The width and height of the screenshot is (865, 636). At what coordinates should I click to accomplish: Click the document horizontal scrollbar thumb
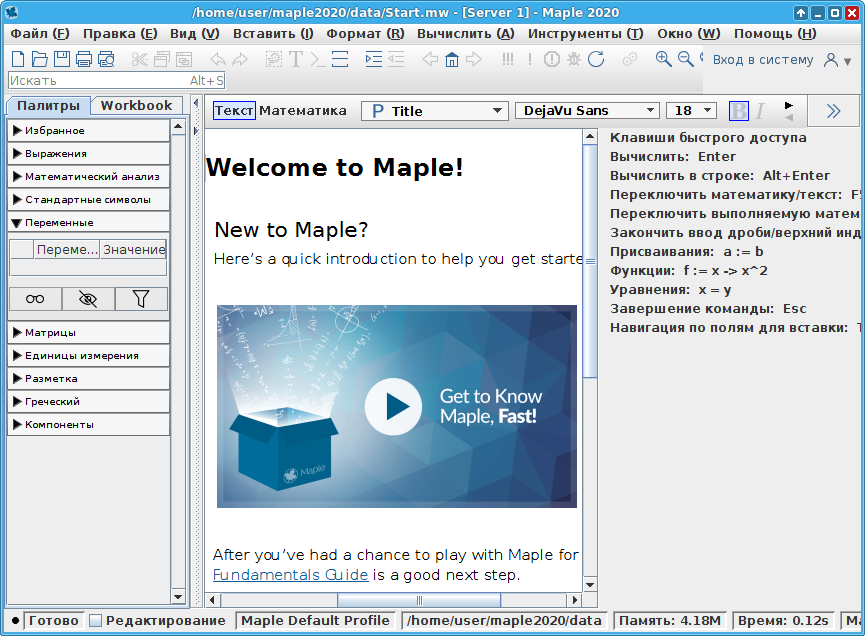tap(419, 600)
